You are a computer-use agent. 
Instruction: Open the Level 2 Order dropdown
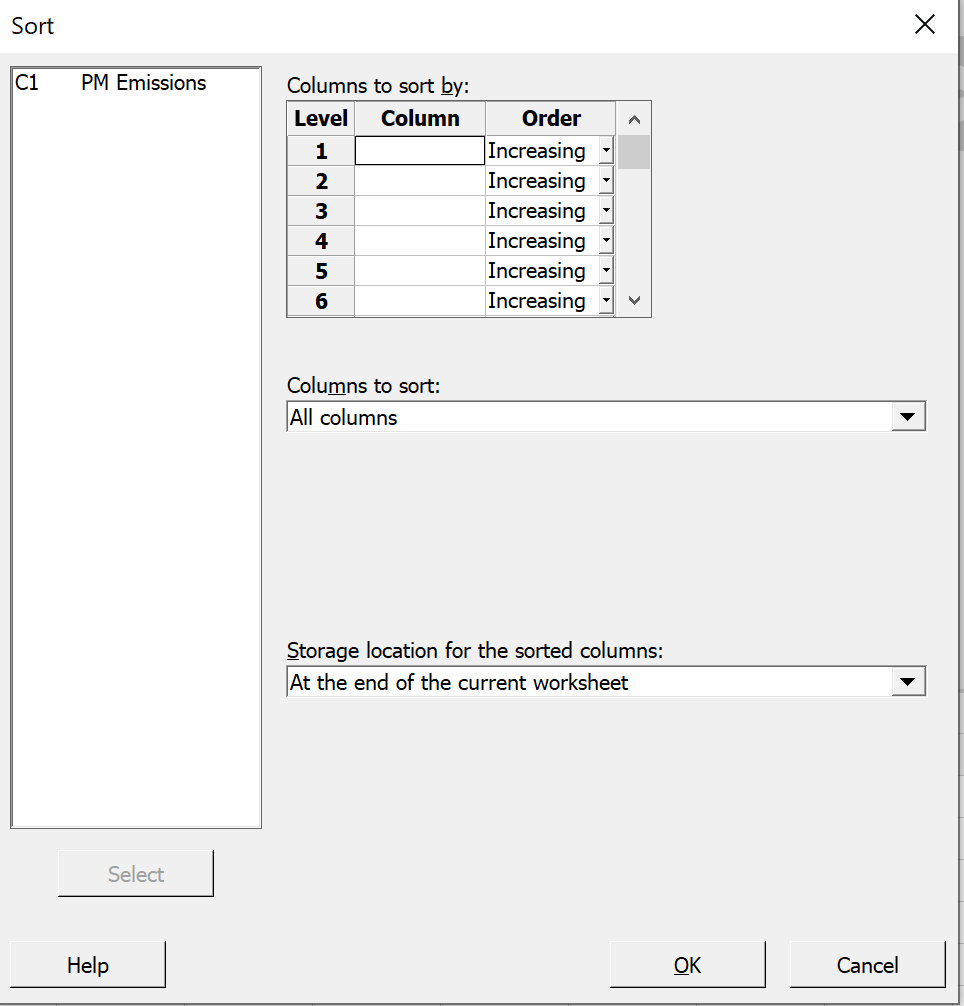[x=606, y=181]
